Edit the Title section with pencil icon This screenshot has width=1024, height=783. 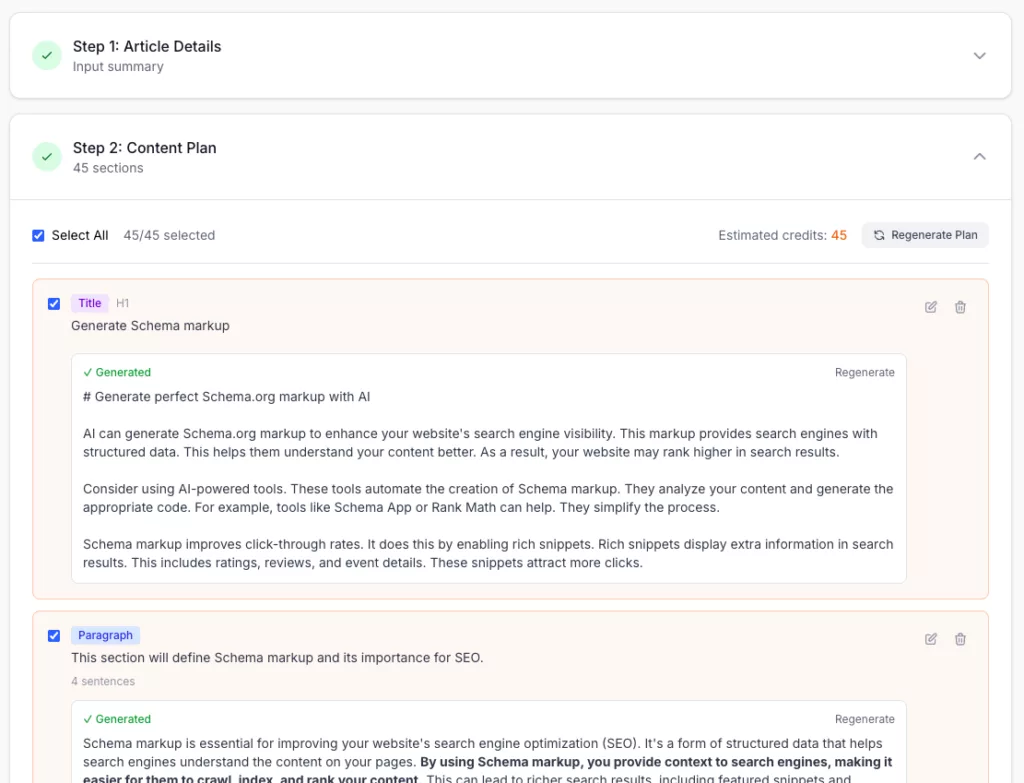(931, 307)
